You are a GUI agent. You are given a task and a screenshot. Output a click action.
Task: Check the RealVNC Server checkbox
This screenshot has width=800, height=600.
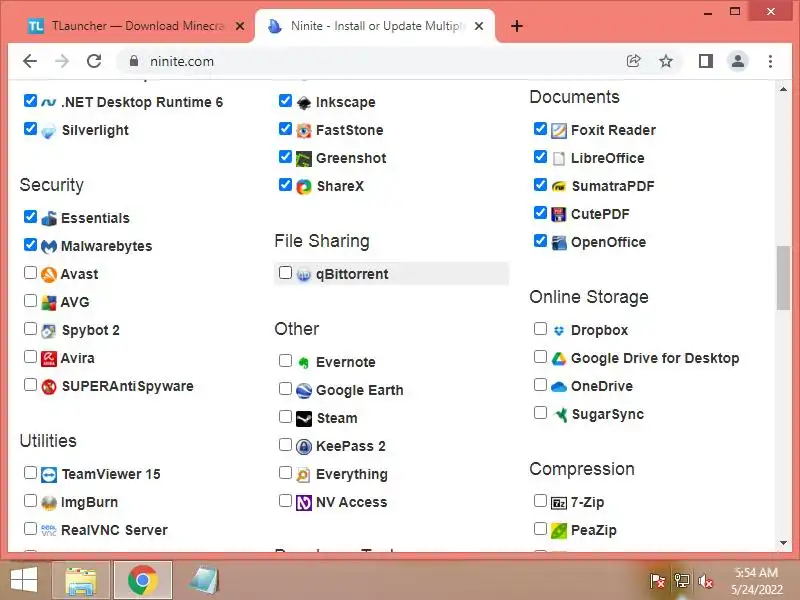click(x=30, y=529)
